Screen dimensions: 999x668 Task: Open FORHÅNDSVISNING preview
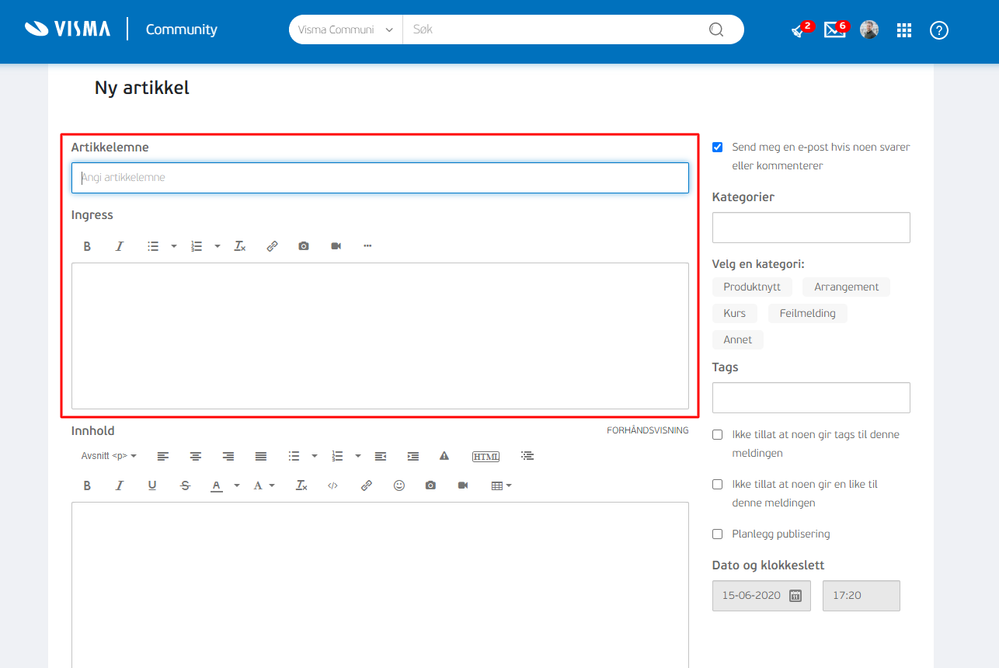click(647, 431)
